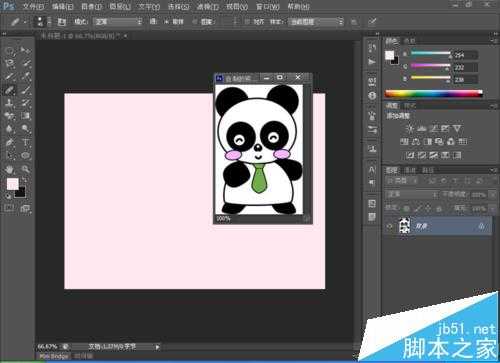
Task: Select the Horizontal Type tool
Action: [25, 142]
